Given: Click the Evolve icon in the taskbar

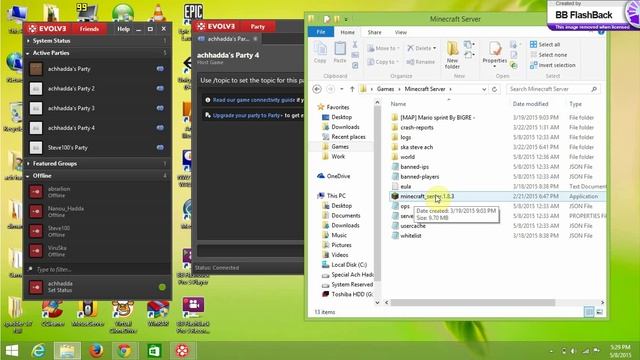Looking at the screenshot, I should 182,351.
